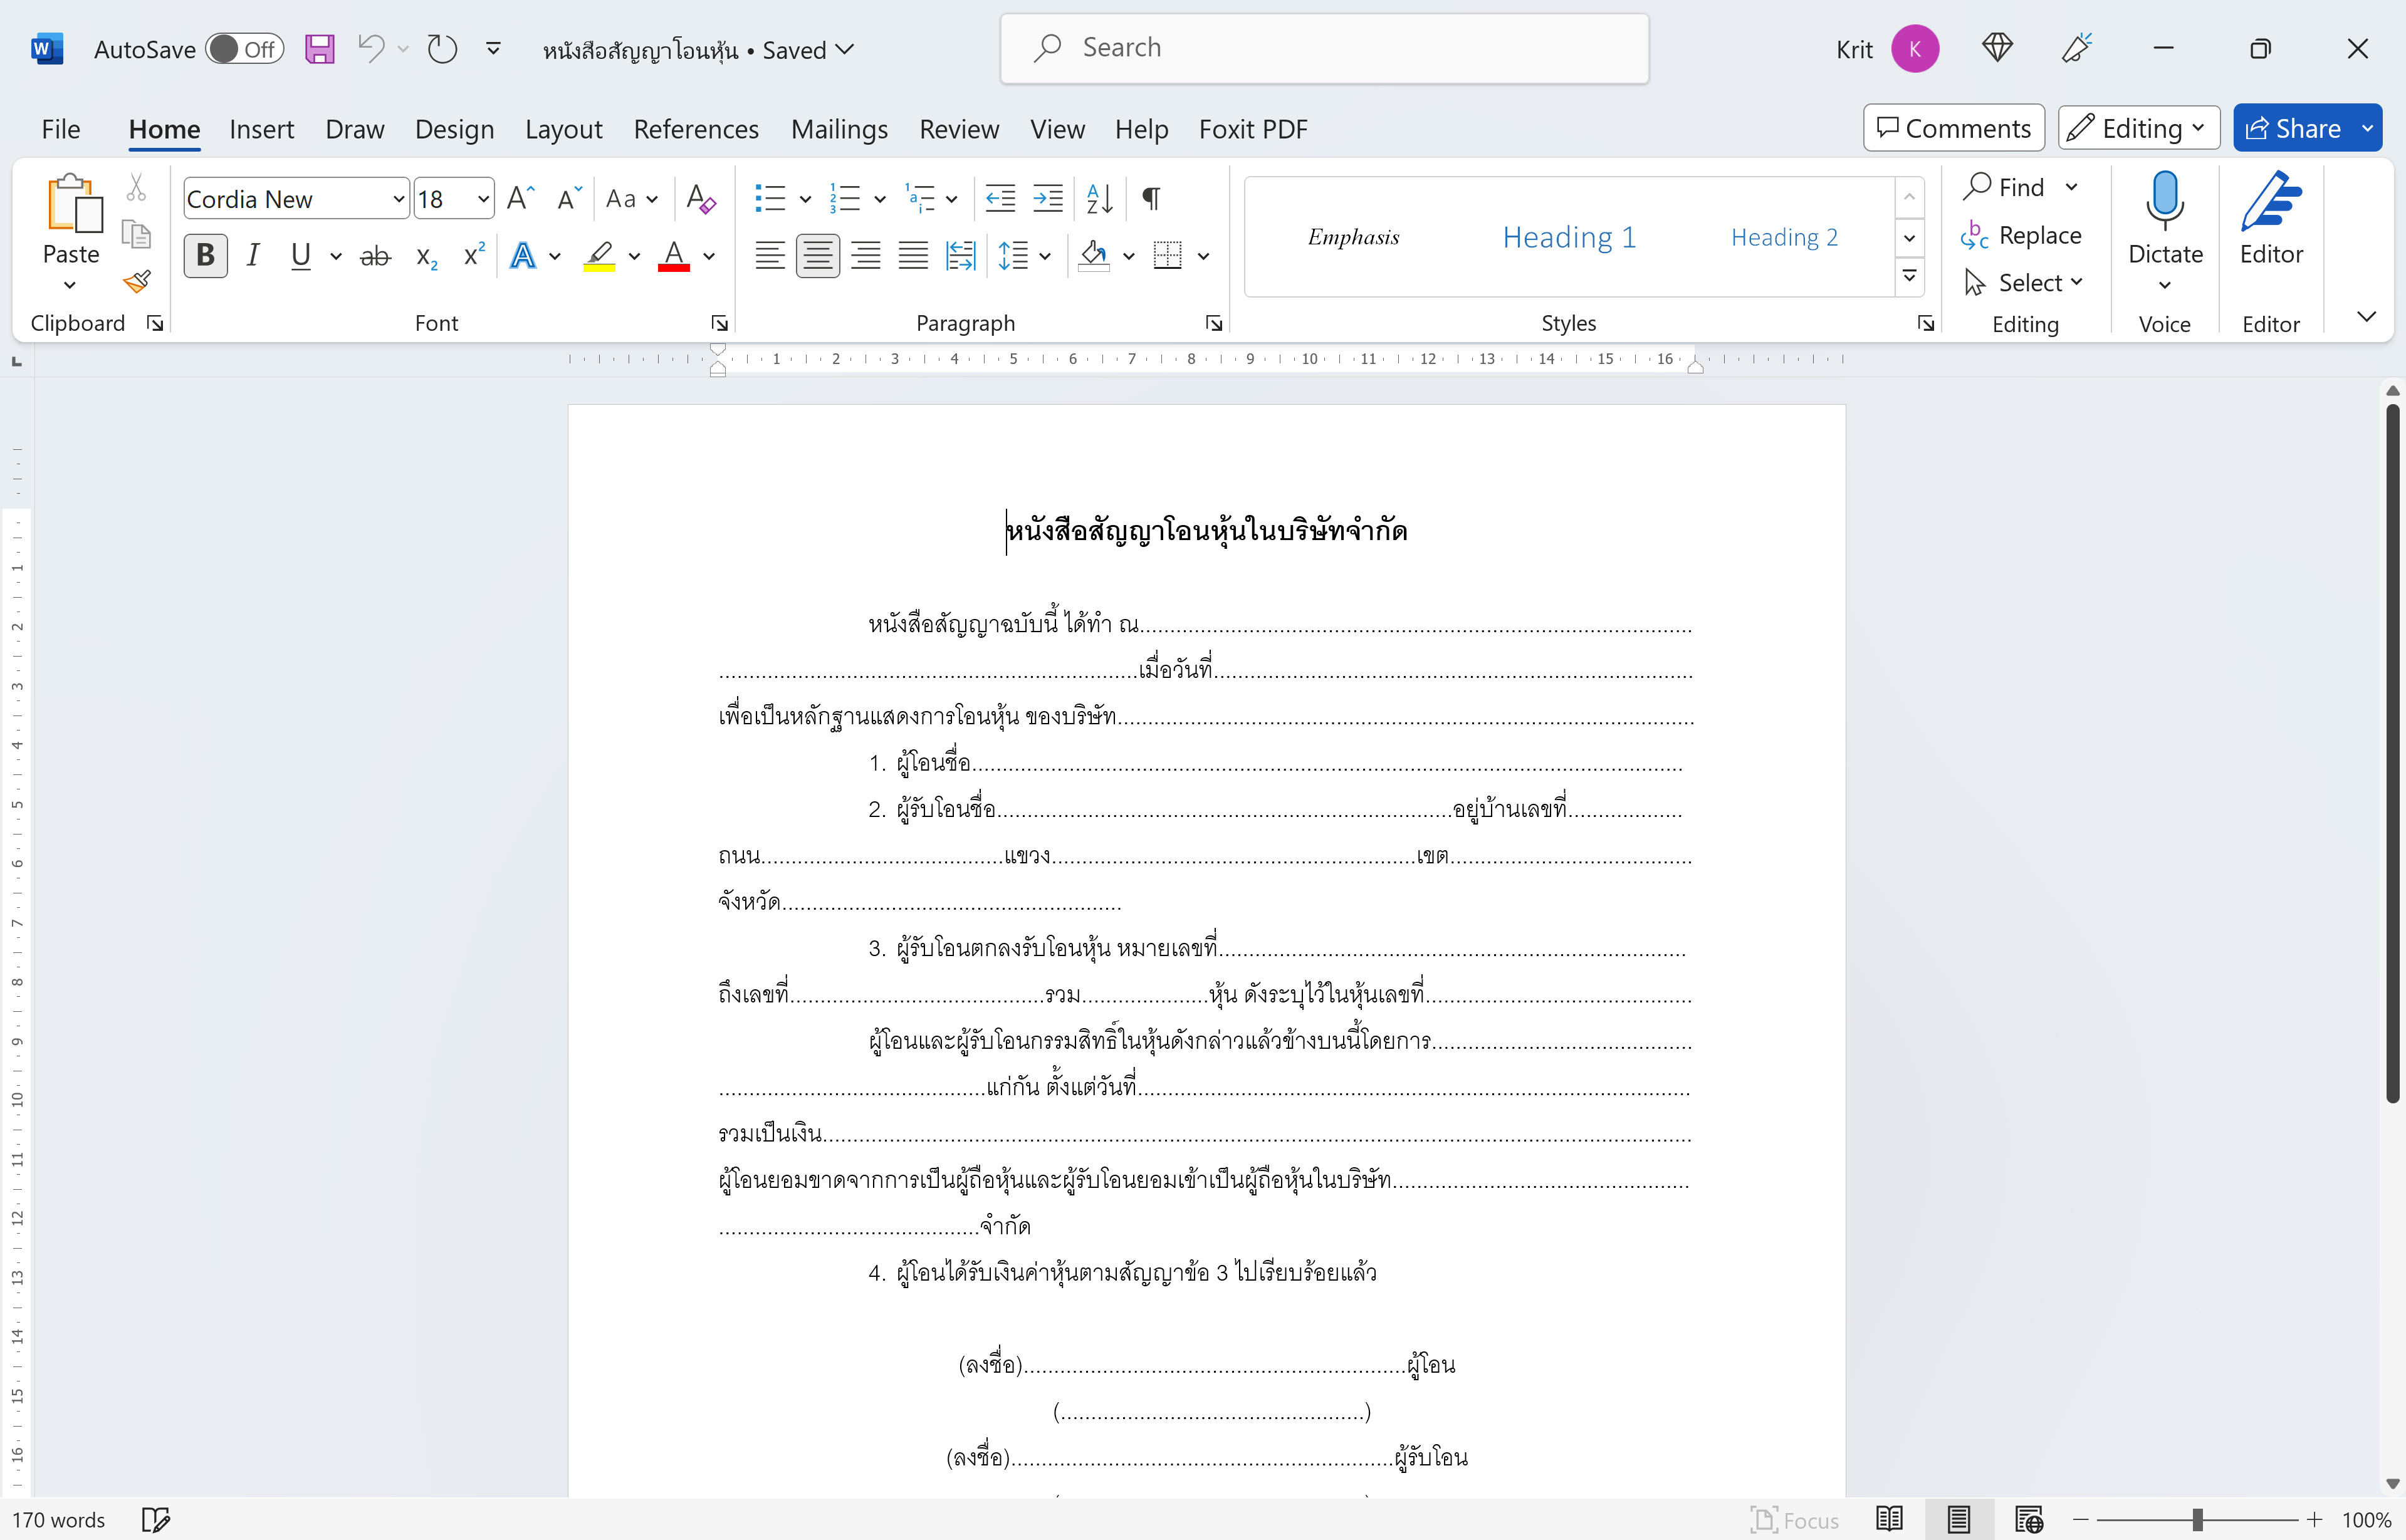Open the font size 18 dropdown
The image size is (2406, 1540).
pos(483,199)
